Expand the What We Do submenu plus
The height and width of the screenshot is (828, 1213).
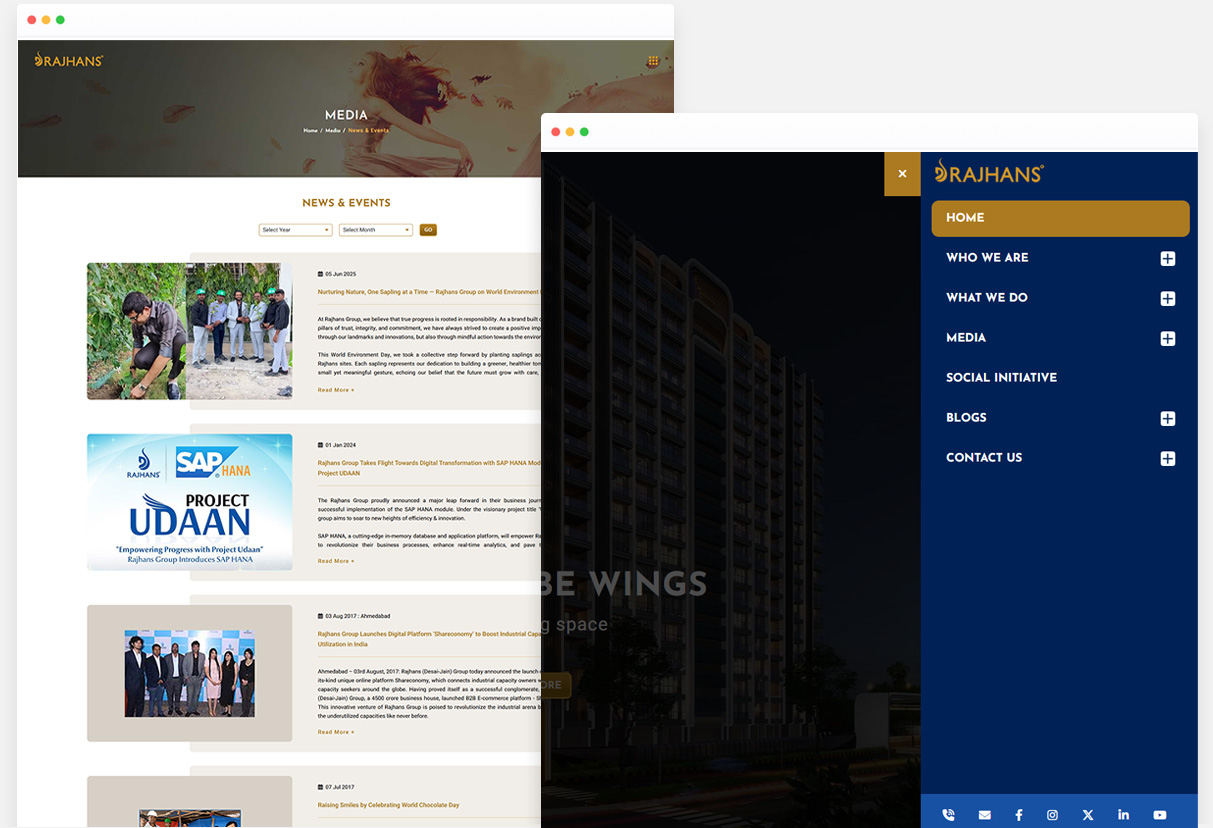point(1167,299)
